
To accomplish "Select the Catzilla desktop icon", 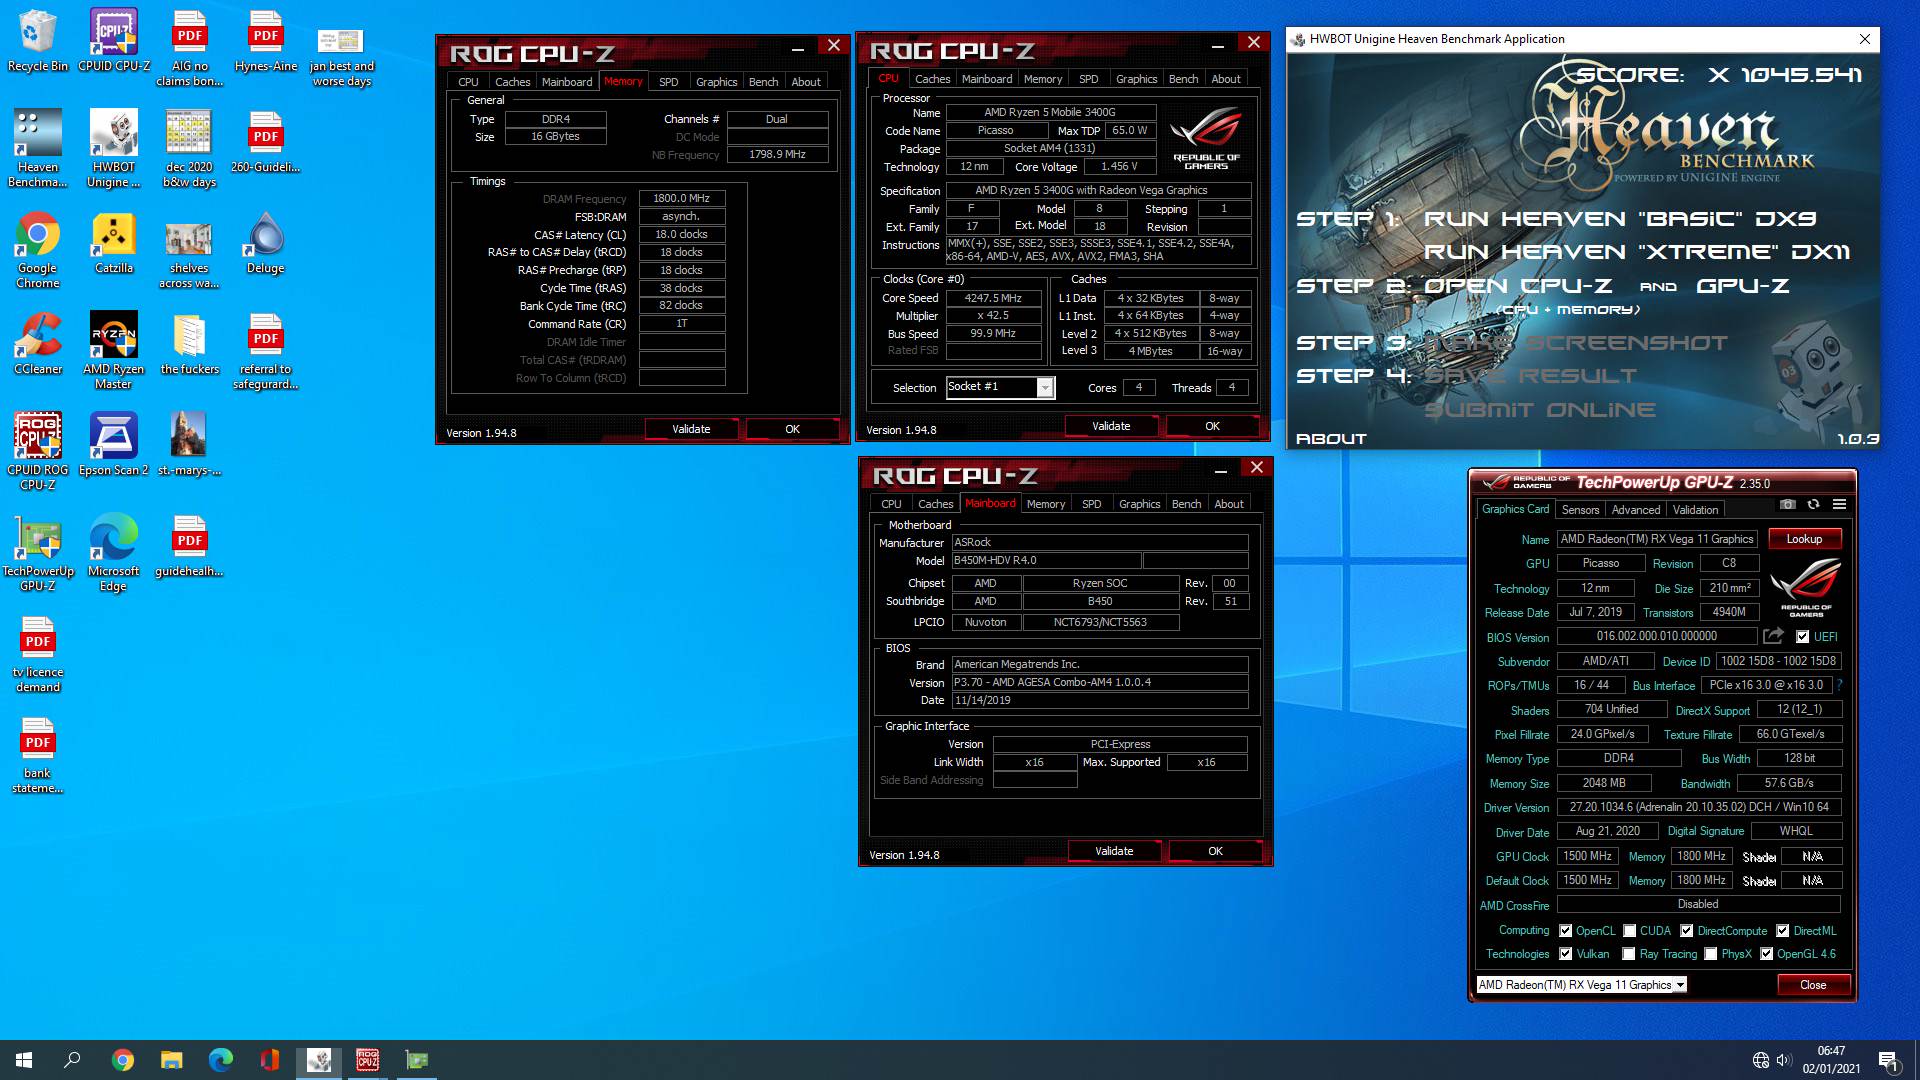I will point(114,243).
